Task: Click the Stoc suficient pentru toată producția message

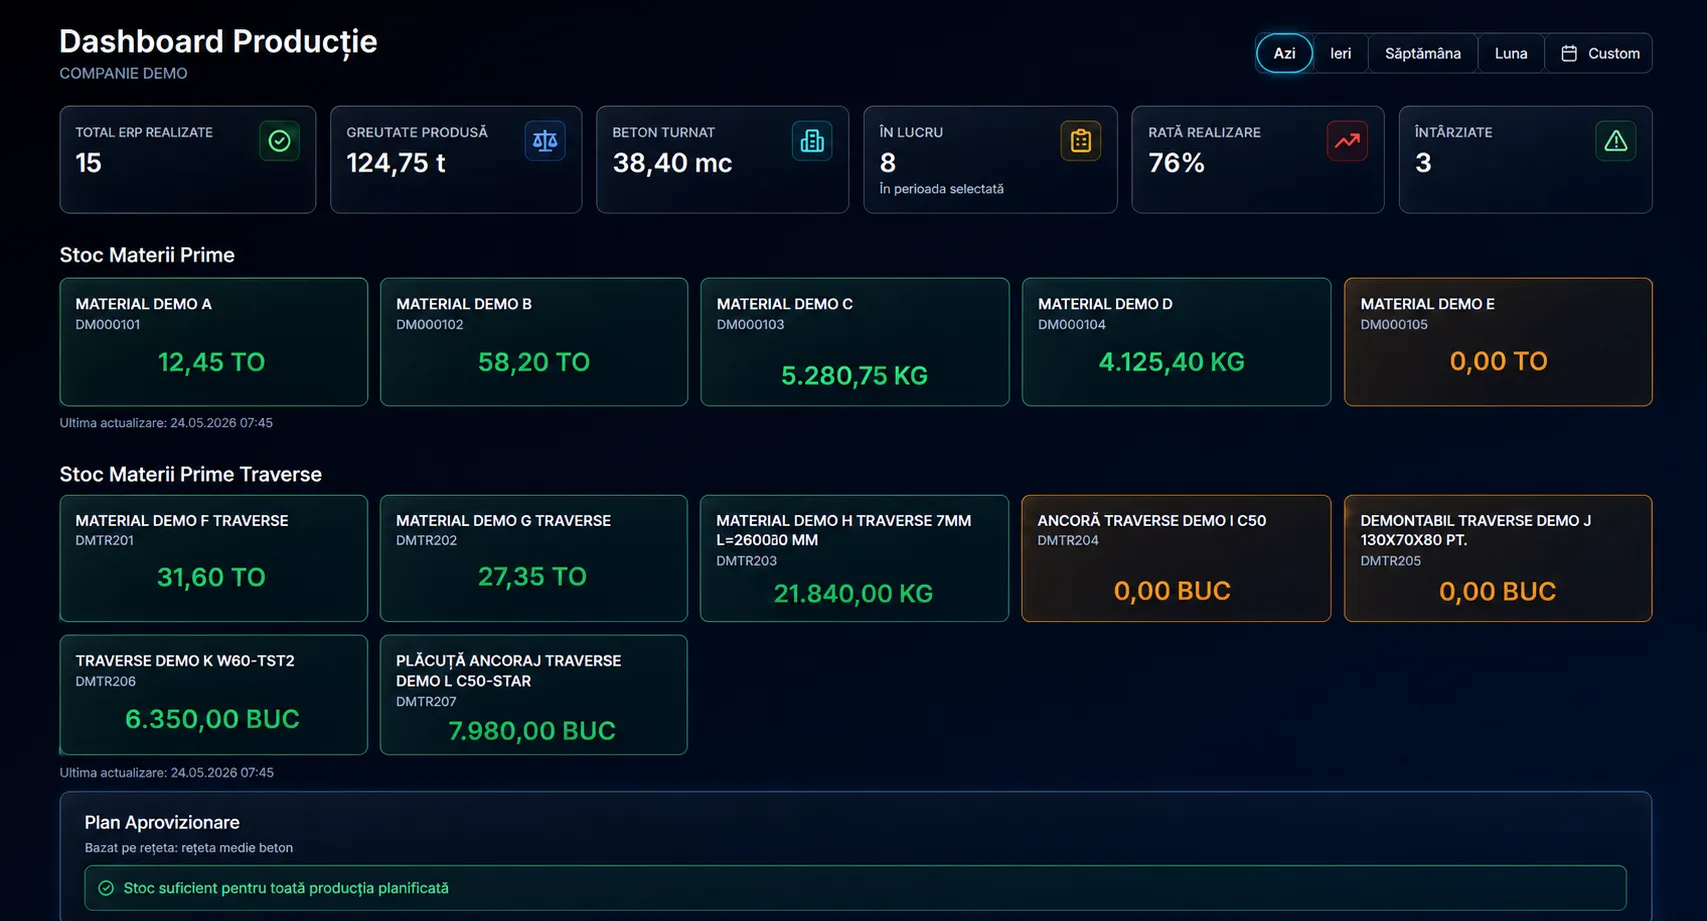Action: coord(286,888)
